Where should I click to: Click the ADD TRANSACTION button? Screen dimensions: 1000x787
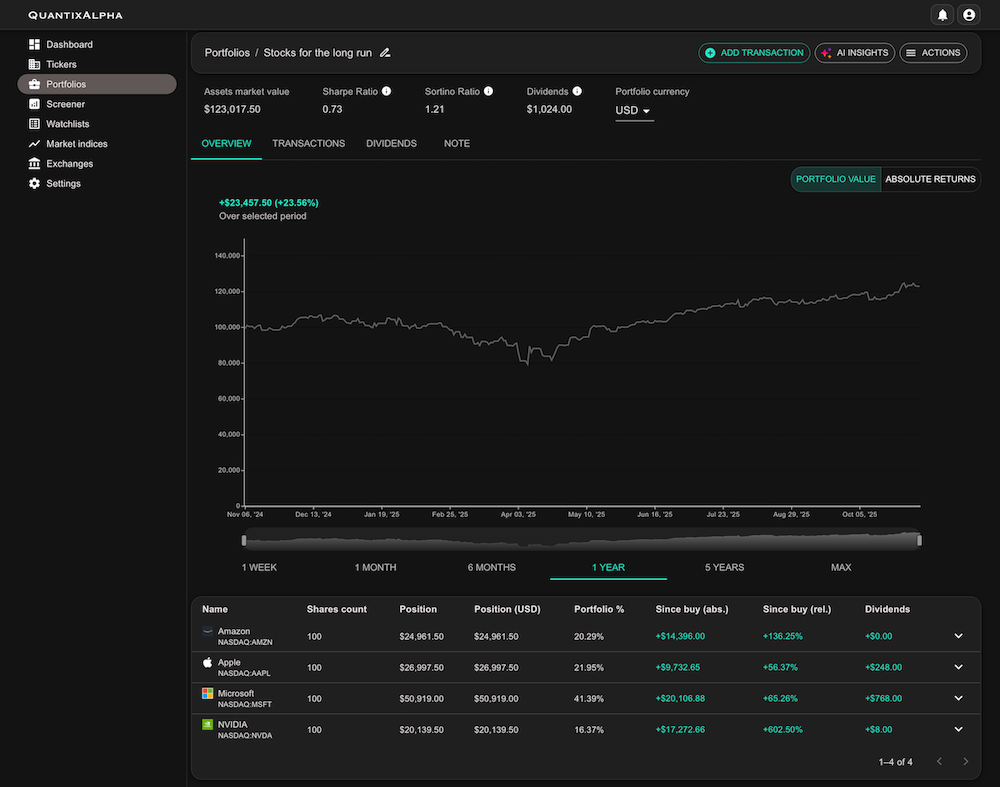754,53
